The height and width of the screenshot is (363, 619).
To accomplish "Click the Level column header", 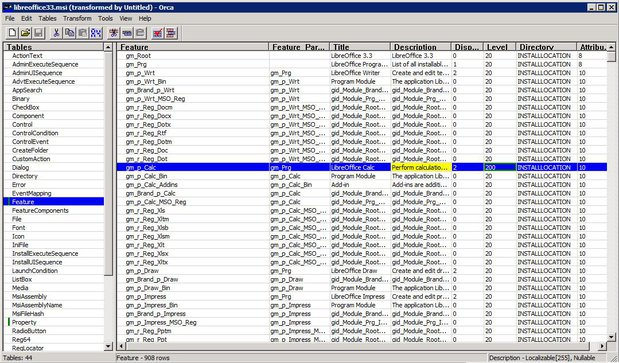I will pos(499,47).
